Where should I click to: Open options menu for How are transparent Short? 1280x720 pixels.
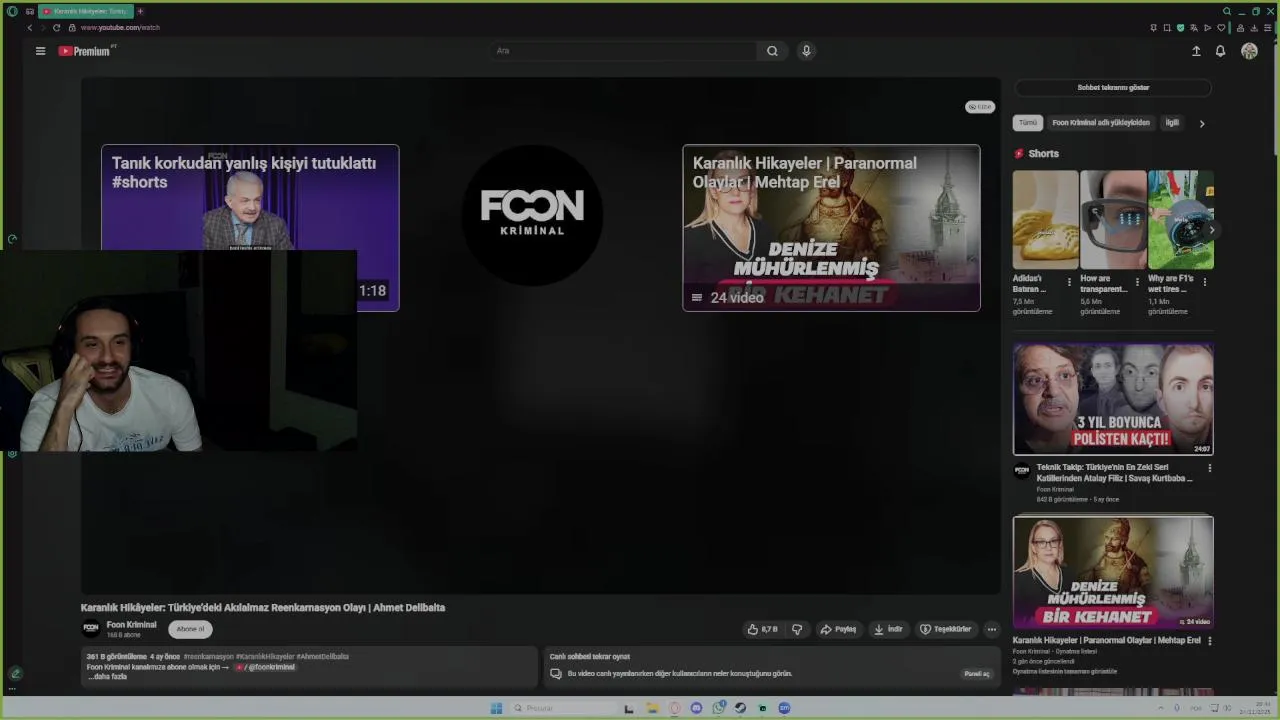(x=1137, y=283)
